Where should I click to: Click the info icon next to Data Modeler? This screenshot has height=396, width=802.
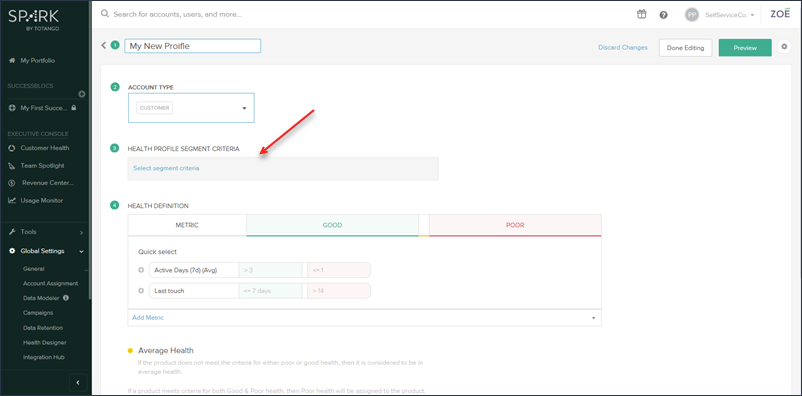66,298
